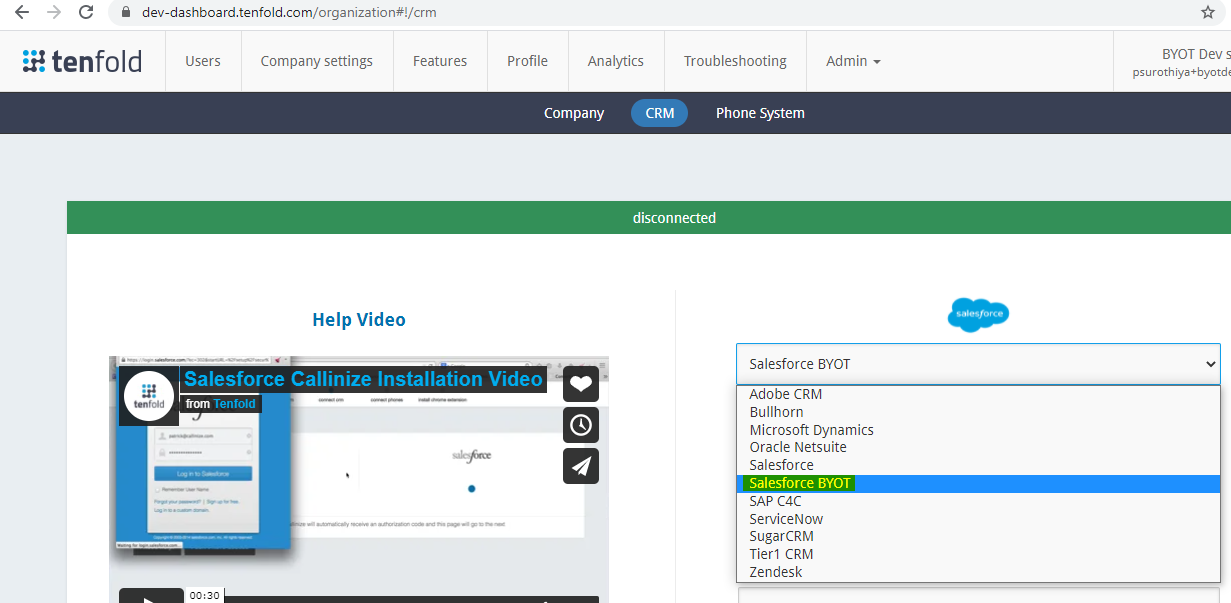Switch to the Company tab

click(573, 112)
